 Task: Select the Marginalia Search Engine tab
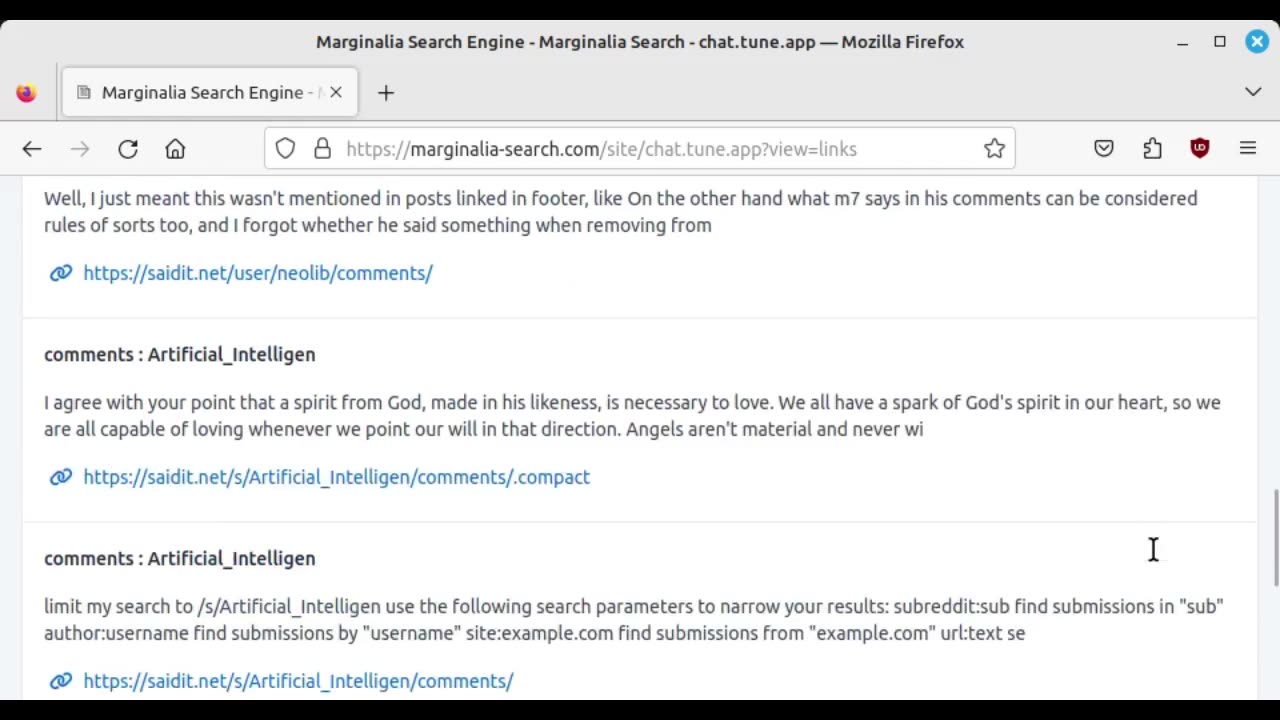coord(209,92)
